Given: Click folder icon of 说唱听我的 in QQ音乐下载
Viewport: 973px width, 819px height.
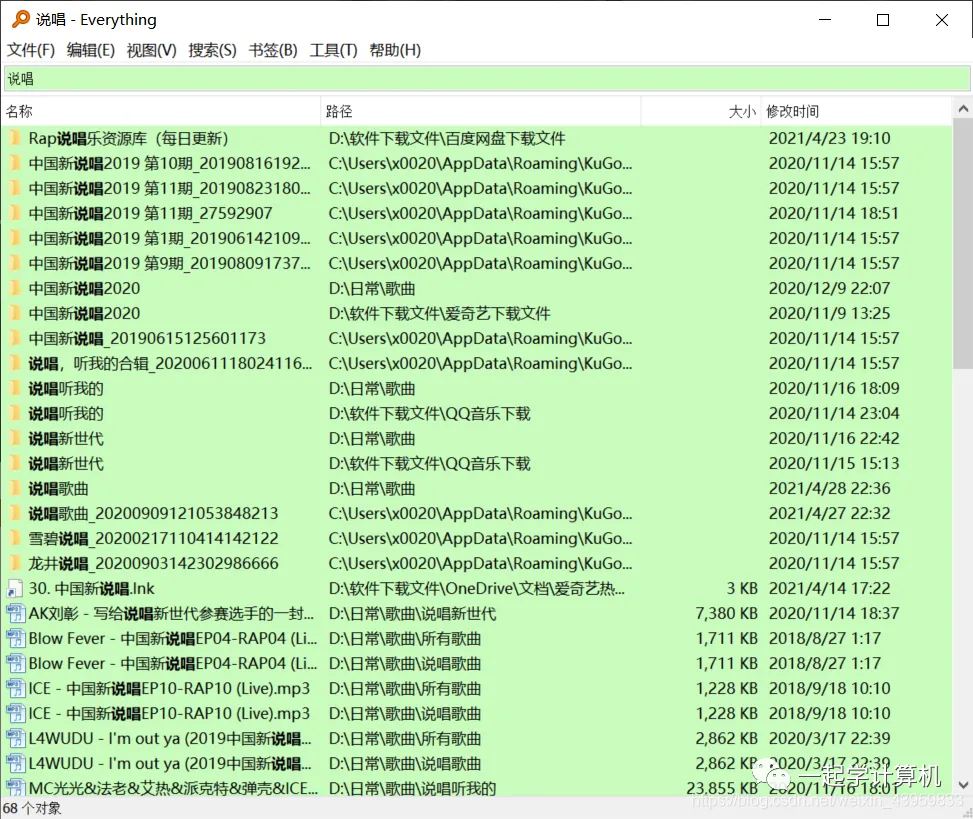Looking at the screenshot, I should coord(15,413).
